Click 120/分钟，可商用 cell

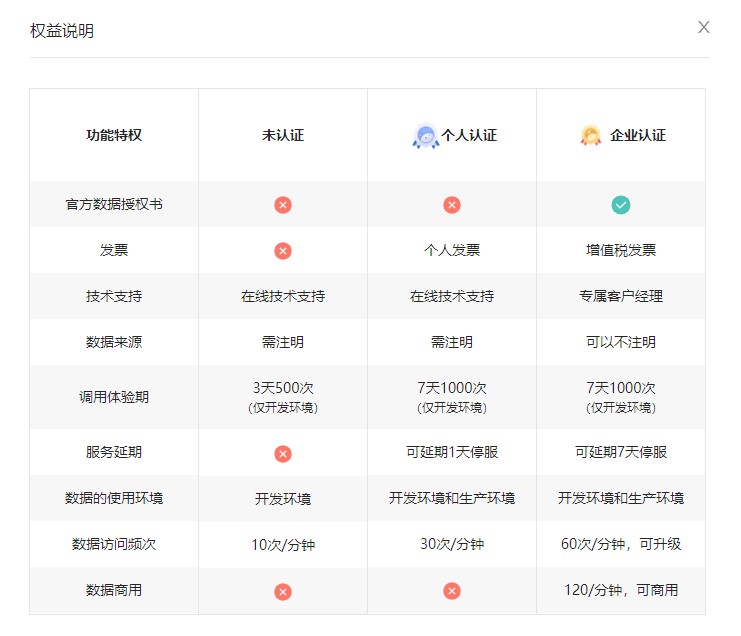pos(621,590)
